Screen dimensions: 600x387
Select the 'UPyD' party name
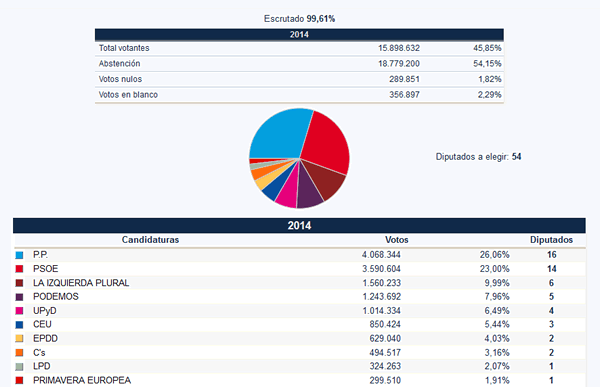(x=45, y=311)
